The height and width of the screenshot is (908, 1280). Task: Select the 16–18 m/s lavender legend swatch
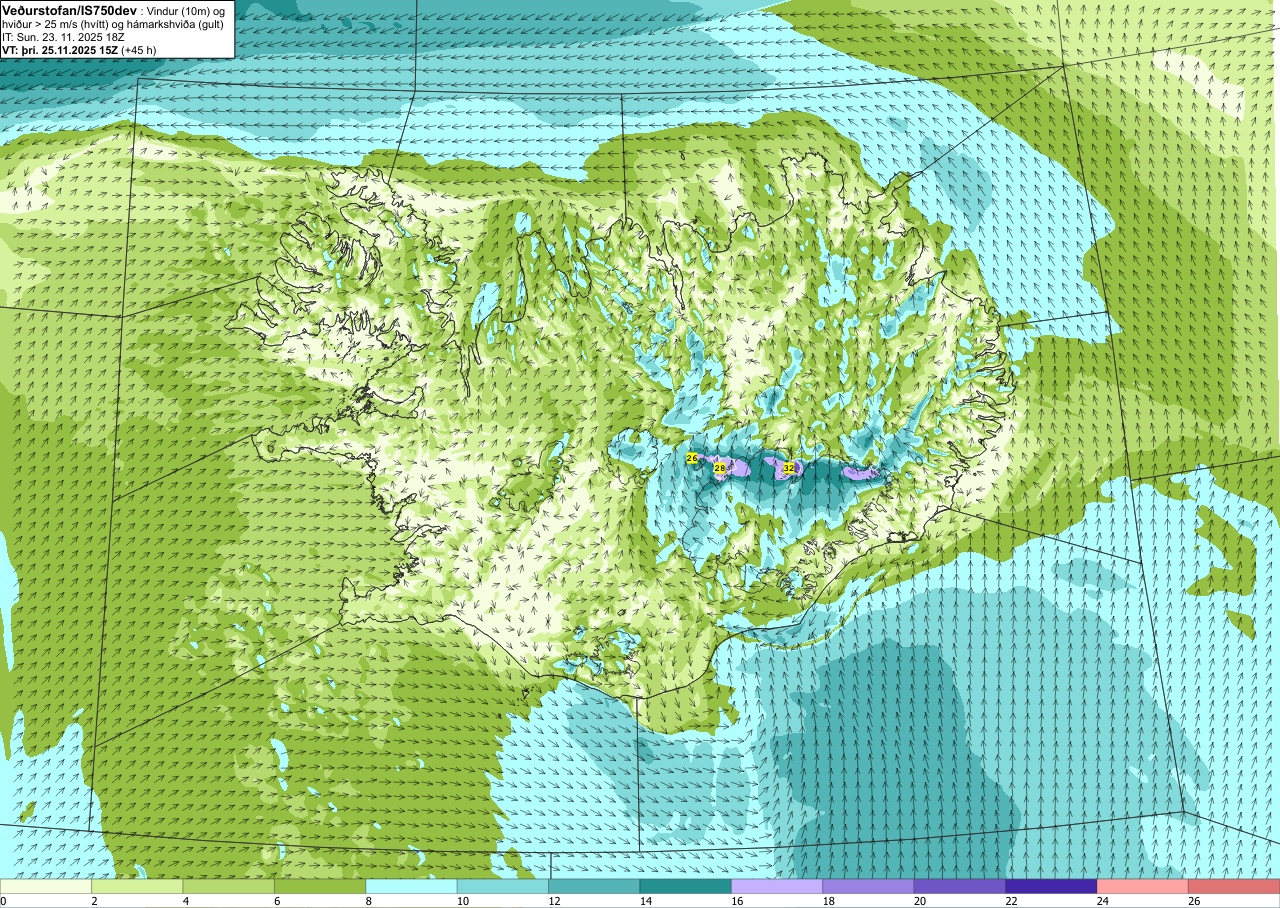point(777,886)
